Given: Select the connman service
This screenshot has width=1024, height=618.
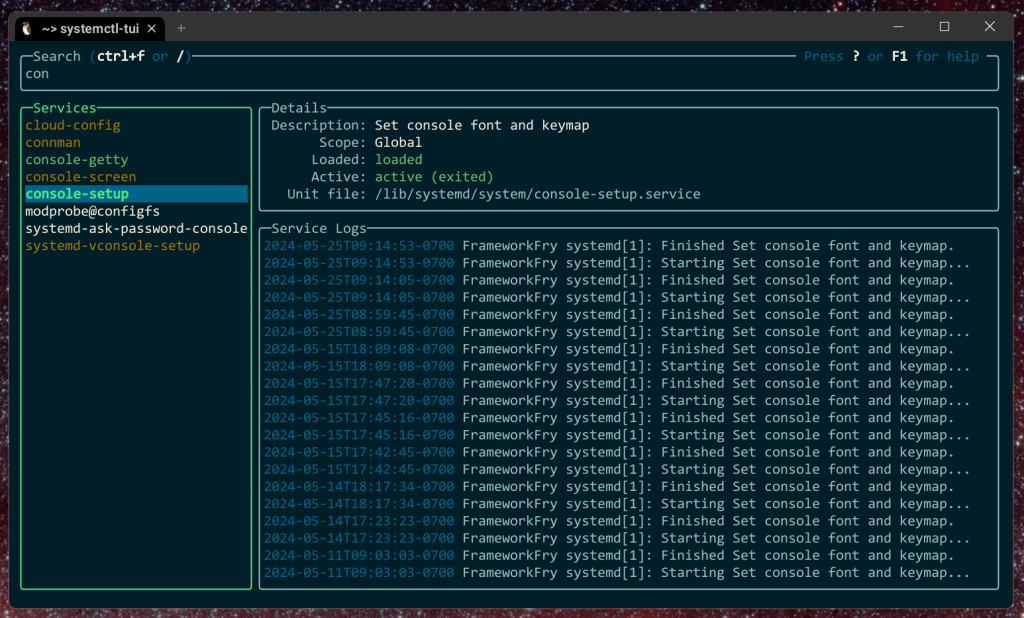Looking at the screenshot, I should [53, 143].
